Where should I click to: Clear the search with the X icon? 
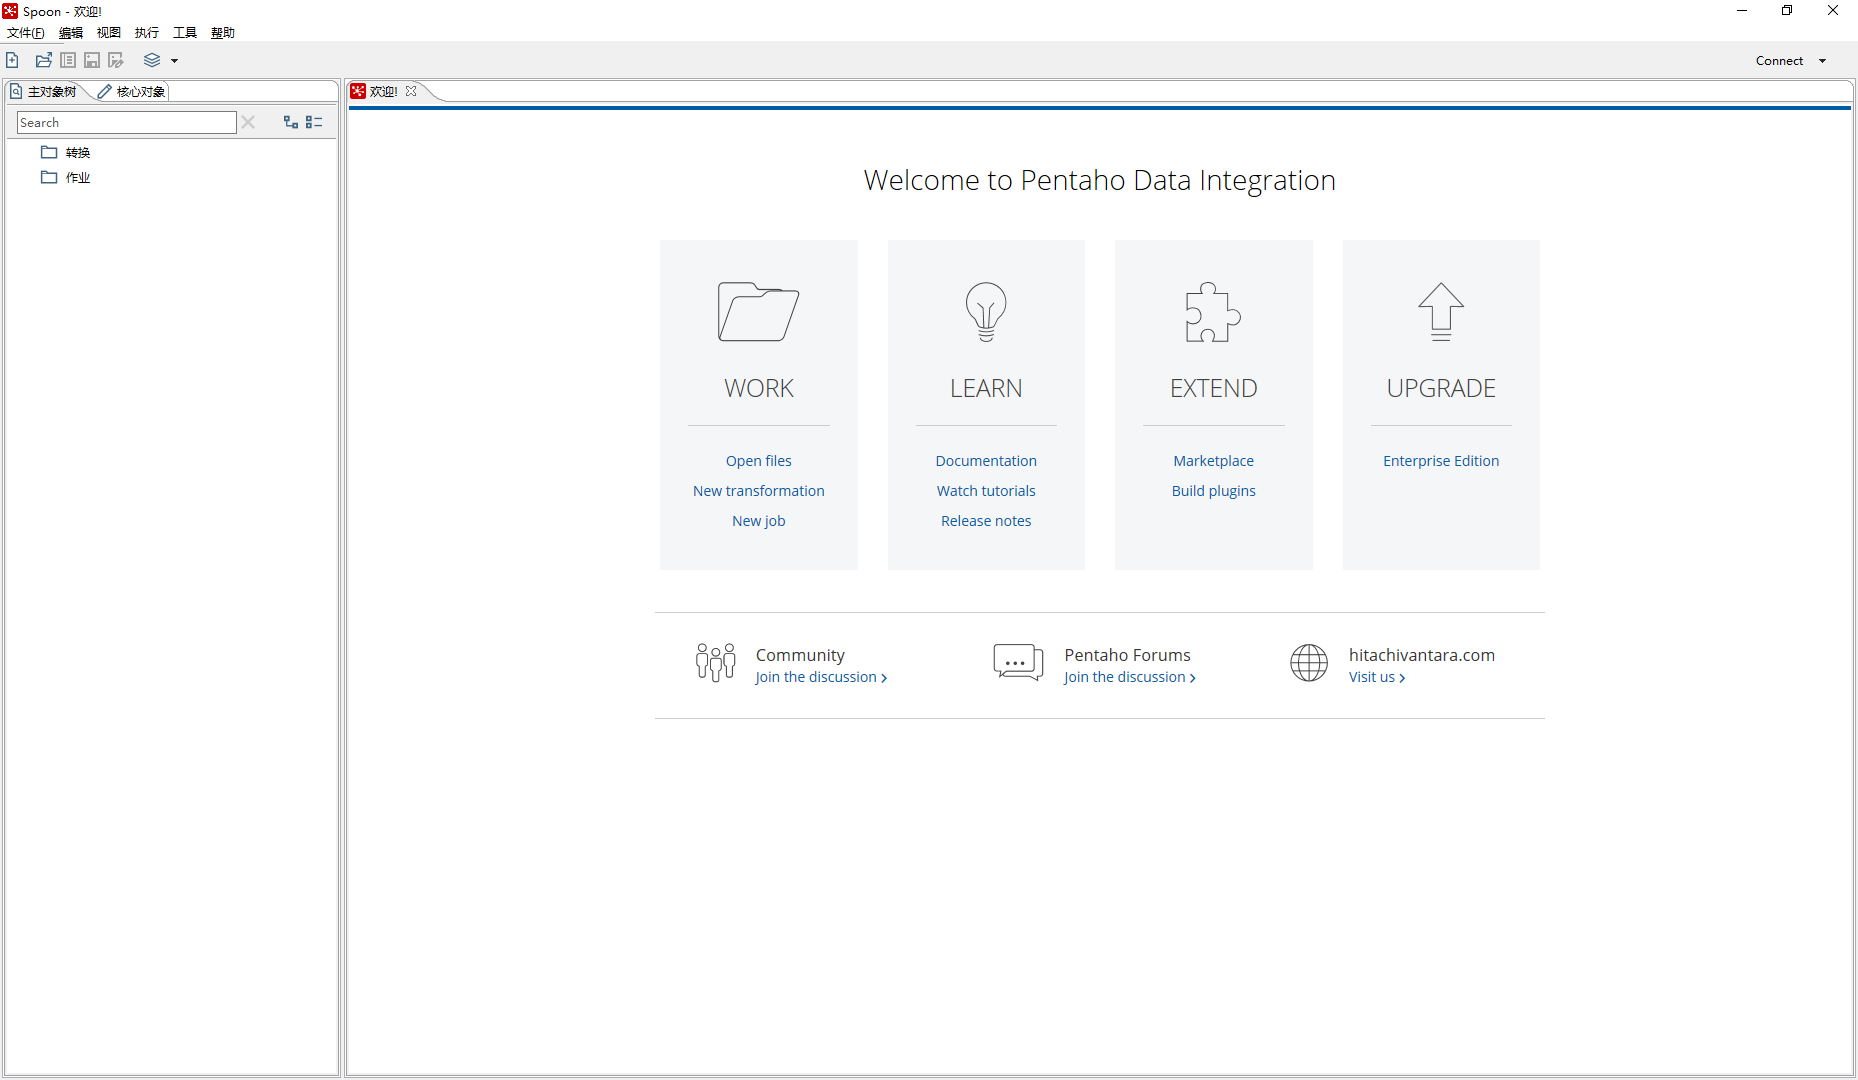point(248,122)
